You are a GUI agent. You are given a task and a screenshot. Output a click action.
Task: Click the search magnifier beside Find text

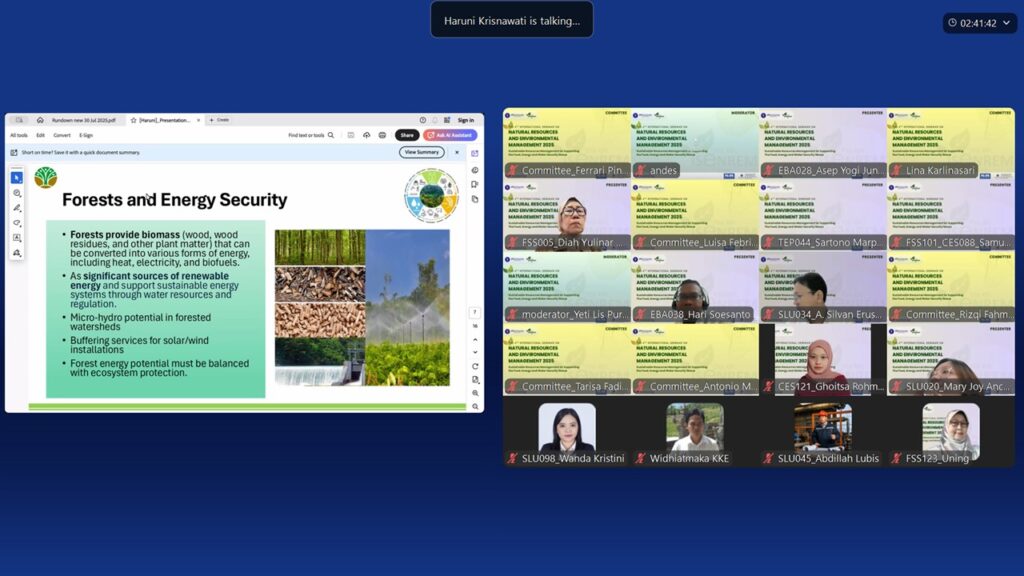tap(331, 135)
